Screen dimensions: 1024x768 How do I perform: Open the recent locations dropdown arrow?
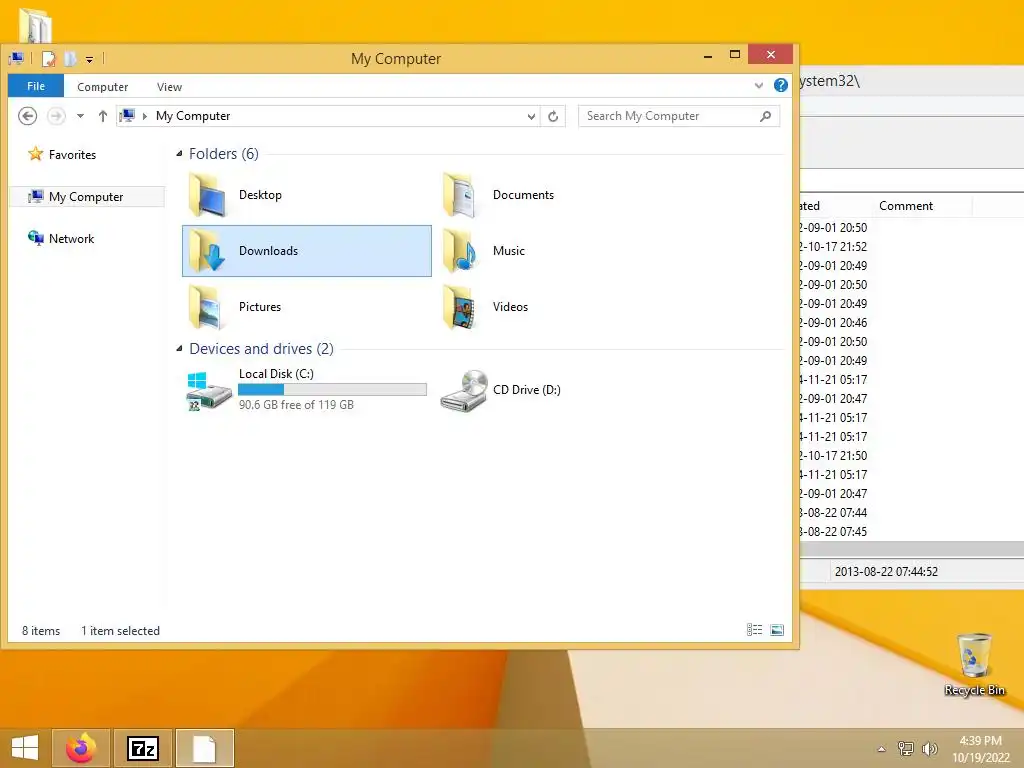coord(80,116)
